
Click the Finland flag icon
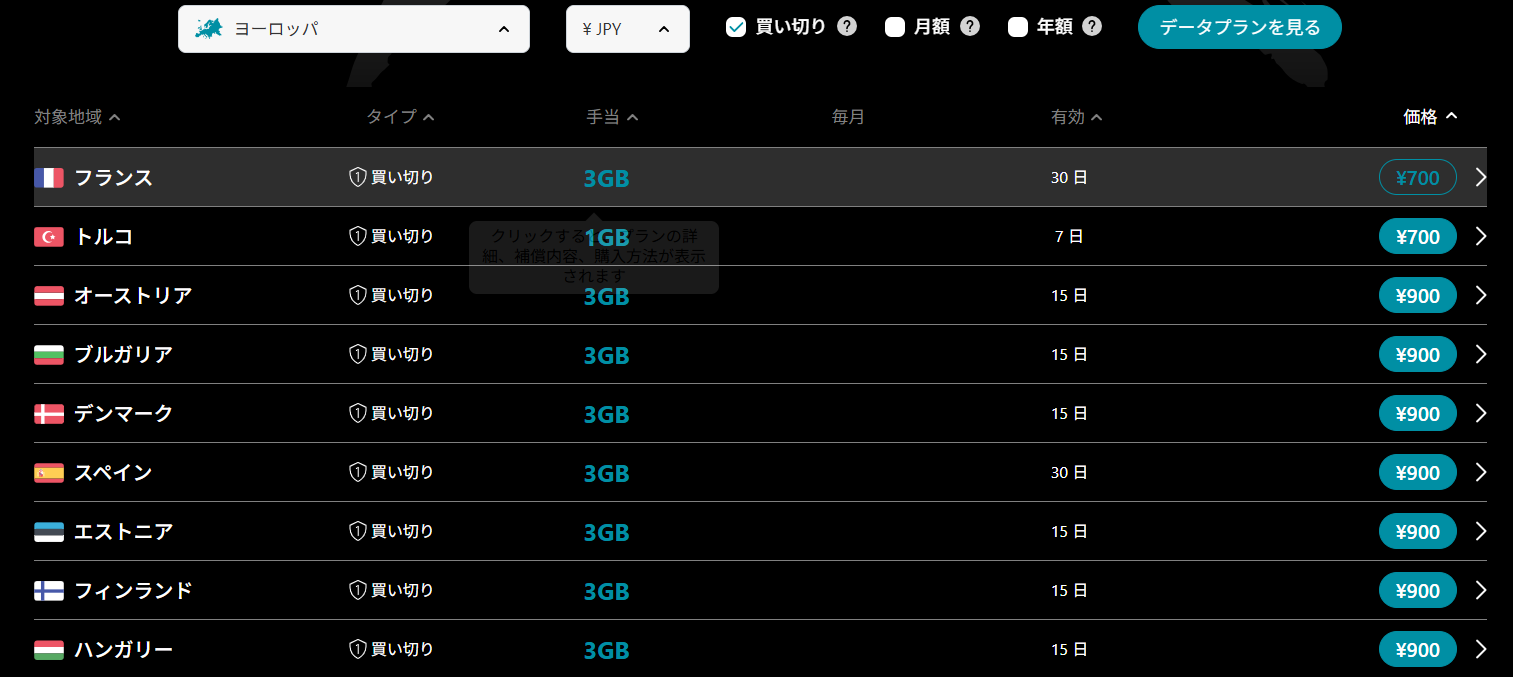pos(49,591)
